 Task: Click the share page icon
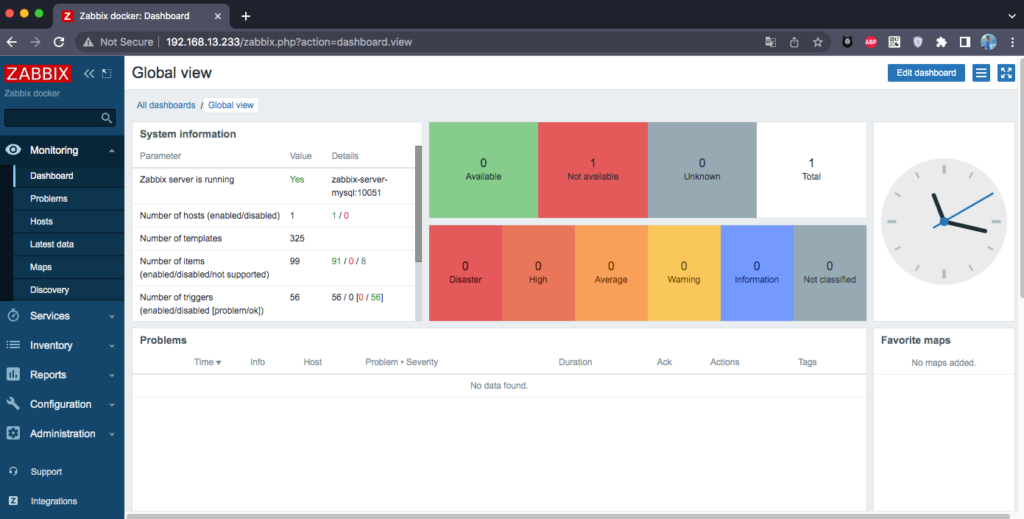[x=794, y=42]
